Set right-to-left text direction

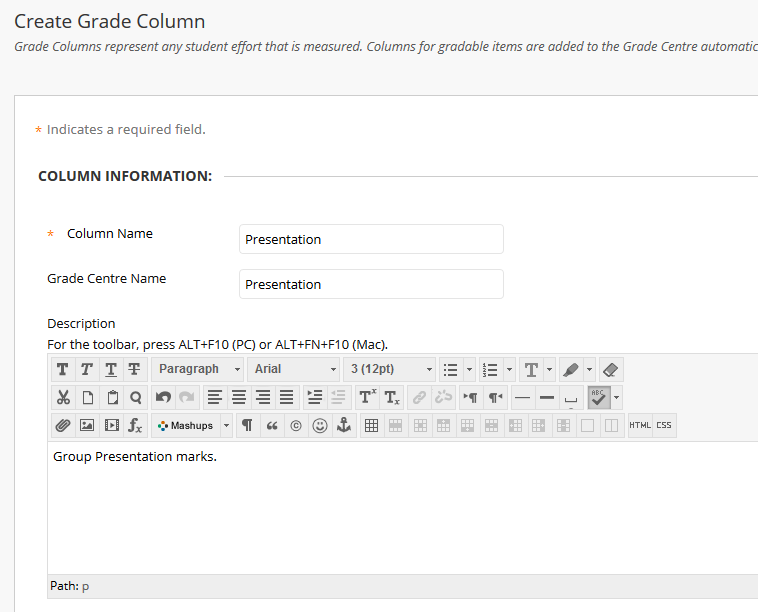[x=495, y=398]
